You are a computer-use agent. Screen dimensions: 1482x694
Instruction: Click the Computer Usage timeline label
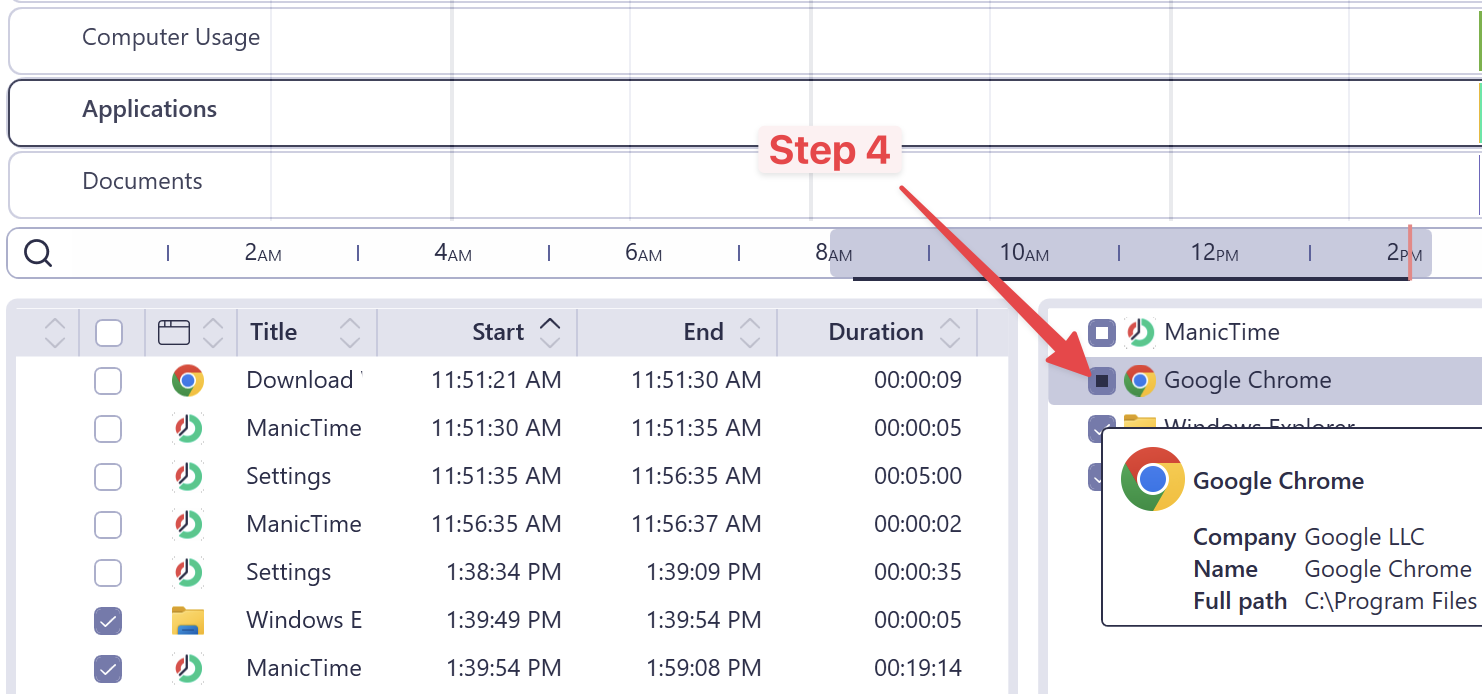click(x=171, y=38)
